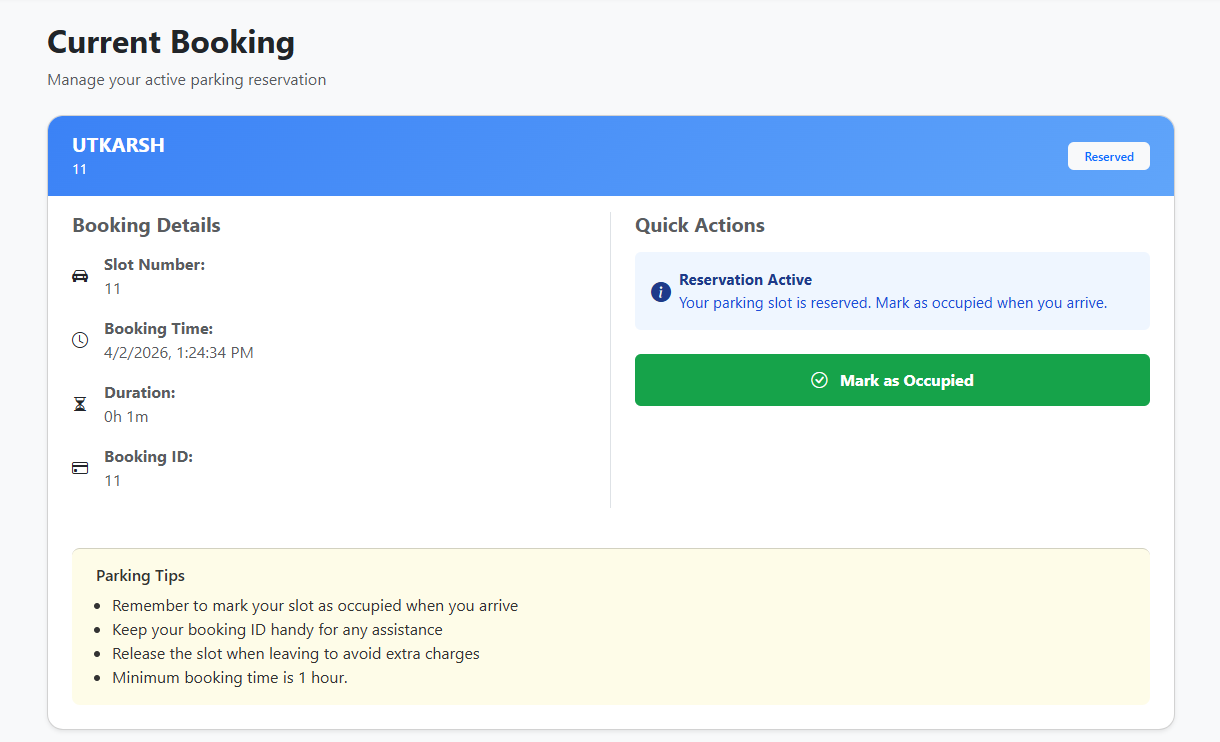This screenshot has width=1220, height=742.
Task: Click the tip about minimum booking time
Action: point(229,678)
